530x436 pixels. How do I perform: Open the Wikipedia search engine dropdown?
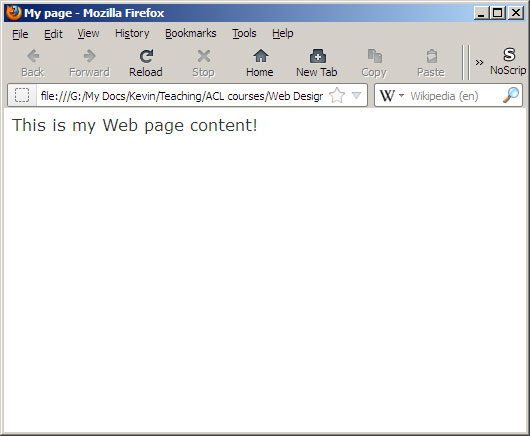tap(392, 95)
